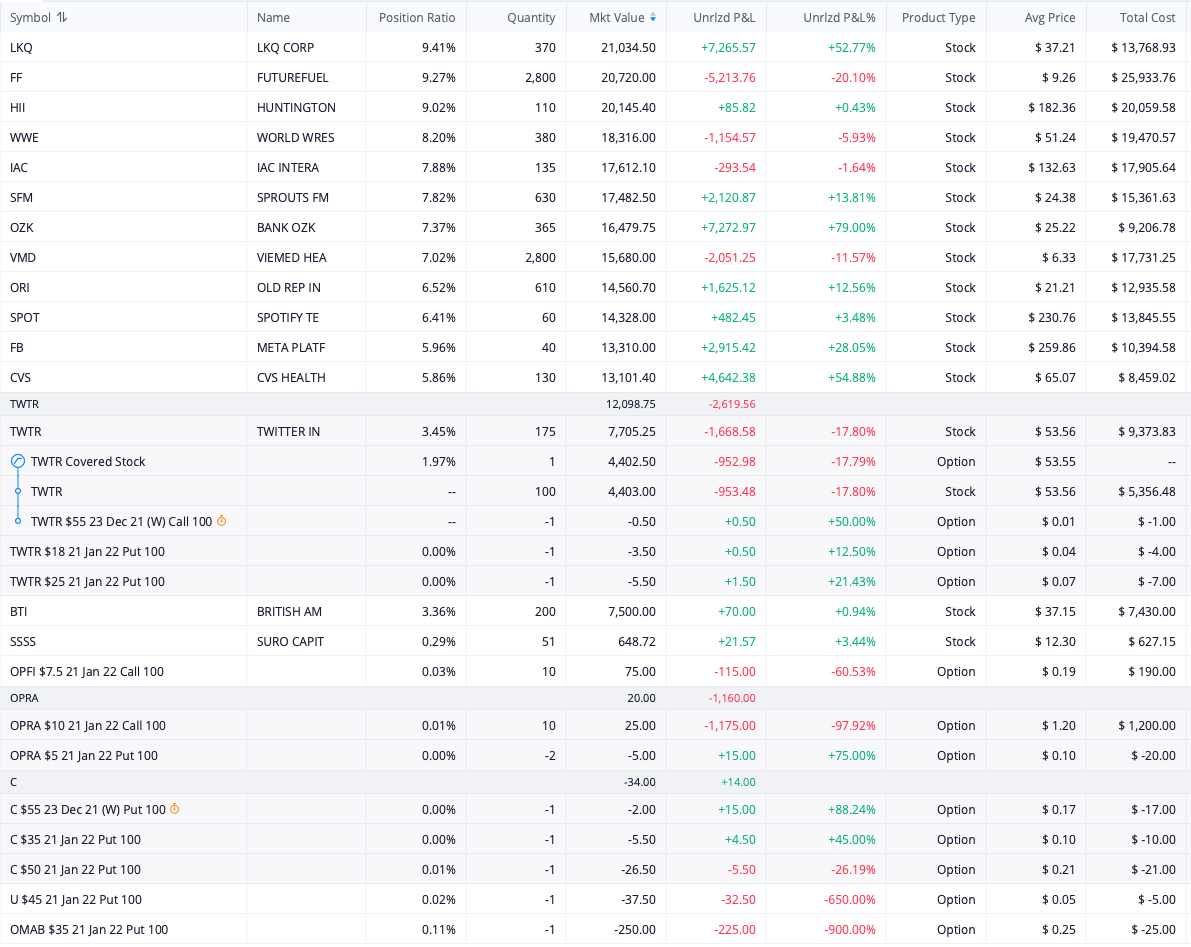The image size is (1191, 947).
Task: Click OPRA group P&L -1,160.00
Action: (x=732, y=698)
